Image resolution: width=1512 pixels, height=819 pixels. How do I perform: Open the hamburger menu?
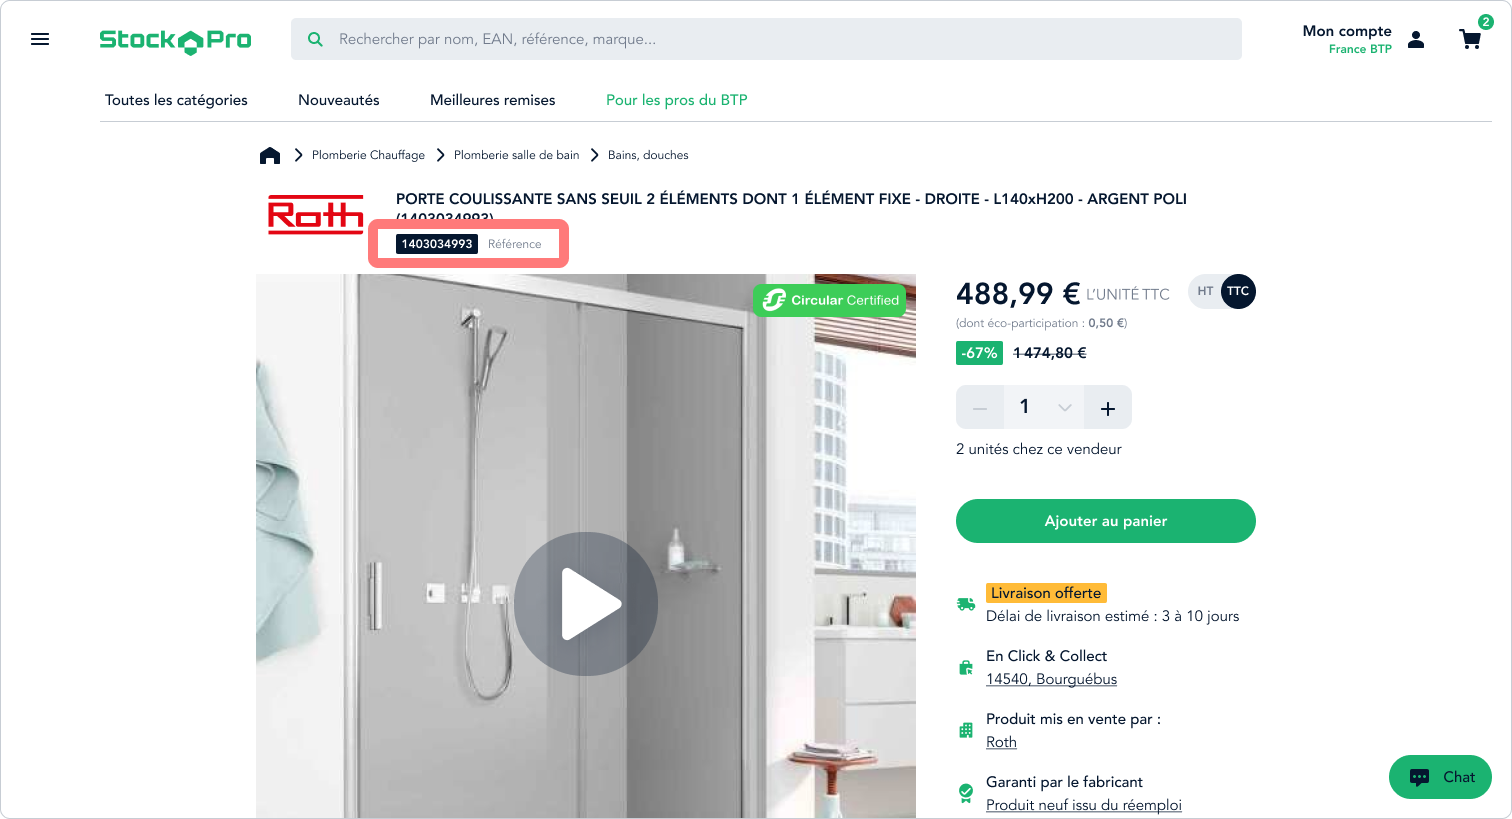(40, 39)
